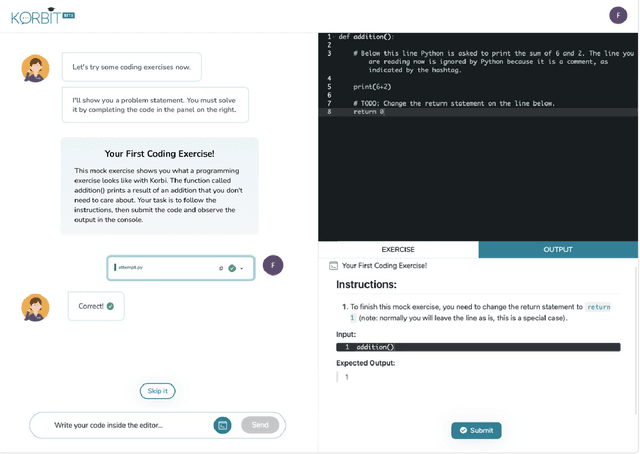Screen dimensions: 640x454
Task: Click the small refresh icon on the attempt.py card
Action: (221, 268)
